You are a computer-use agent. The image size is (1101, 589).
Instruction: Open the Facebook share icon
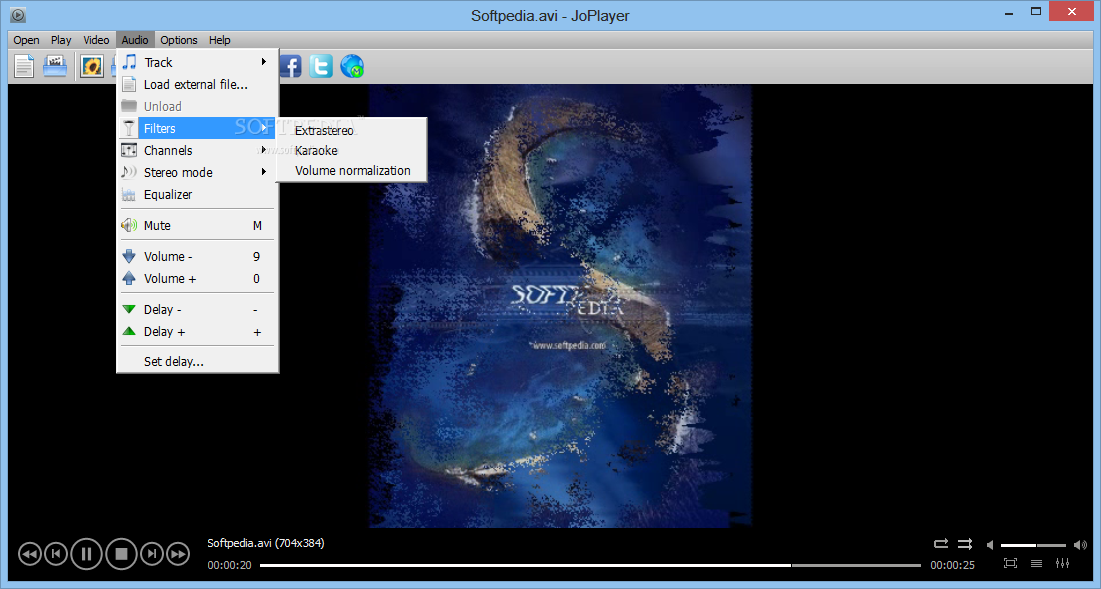(291, 66)
